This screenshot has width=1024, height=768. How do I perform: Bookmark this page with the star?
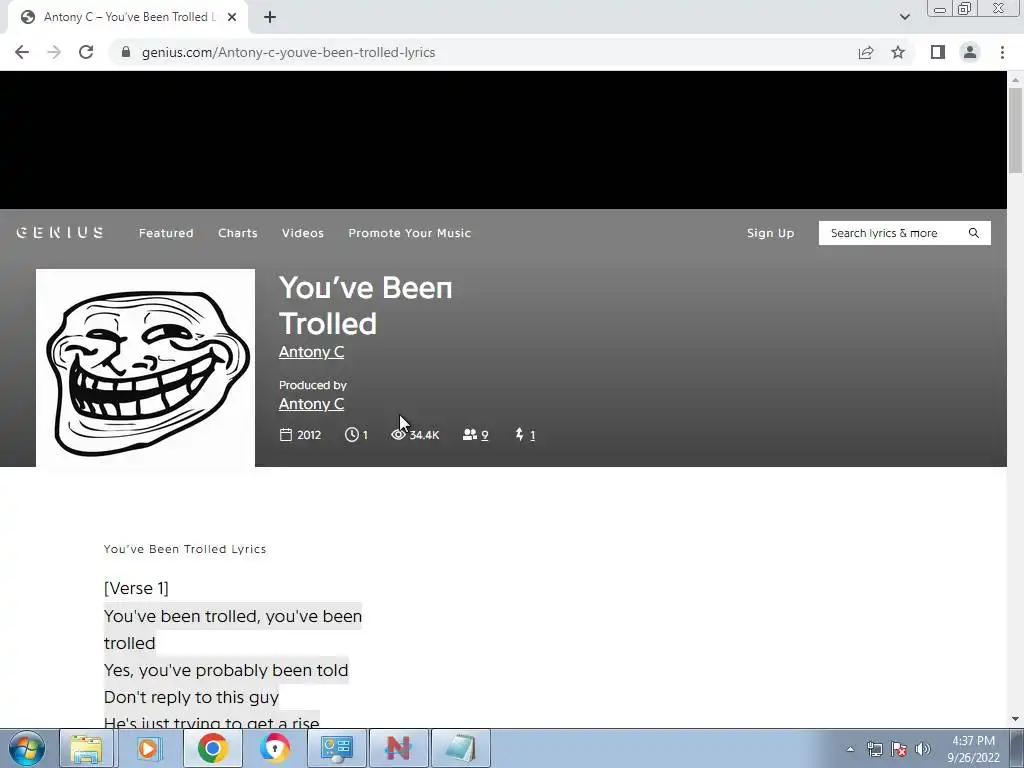899,52
